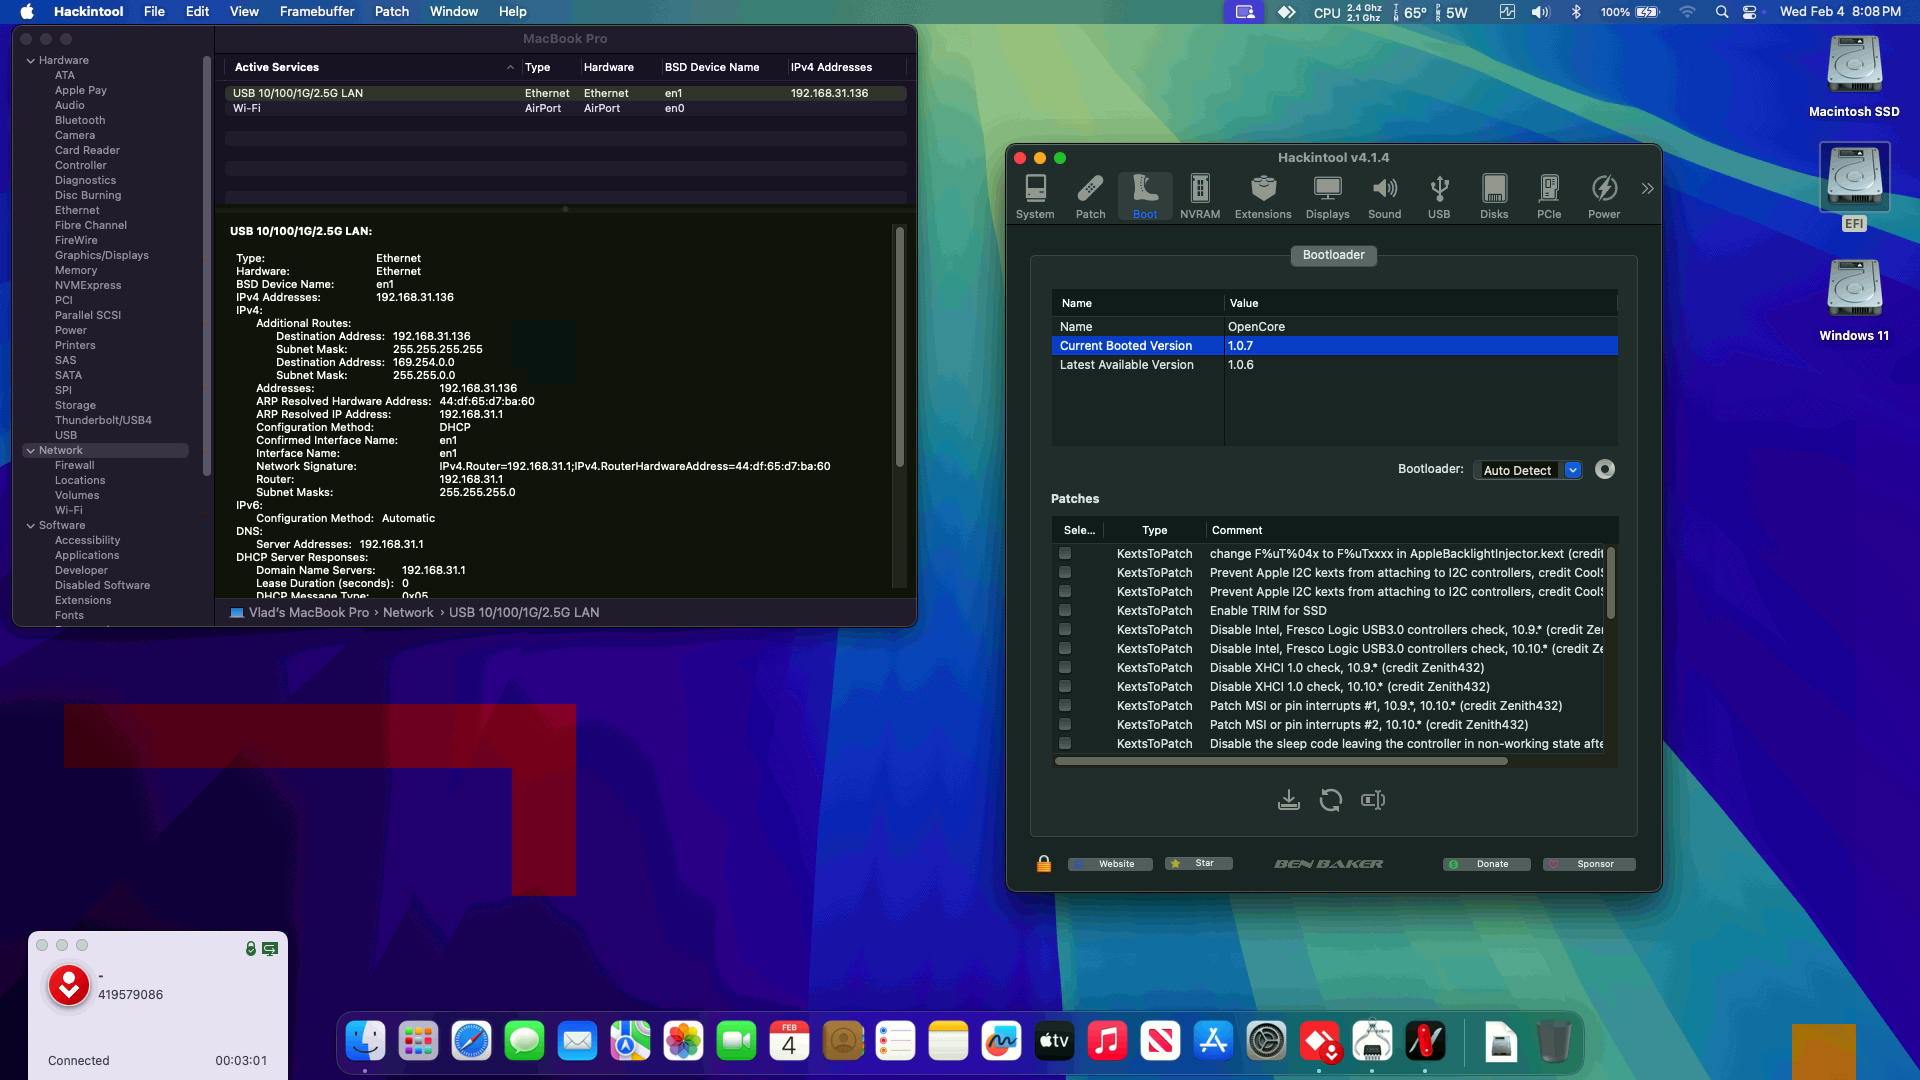The height and width of the screenshot is (1080, 1920).
Task: Check Fresco Logic USB3.0 10.9 patch checkbox
Action: [x=1065, y=629]
